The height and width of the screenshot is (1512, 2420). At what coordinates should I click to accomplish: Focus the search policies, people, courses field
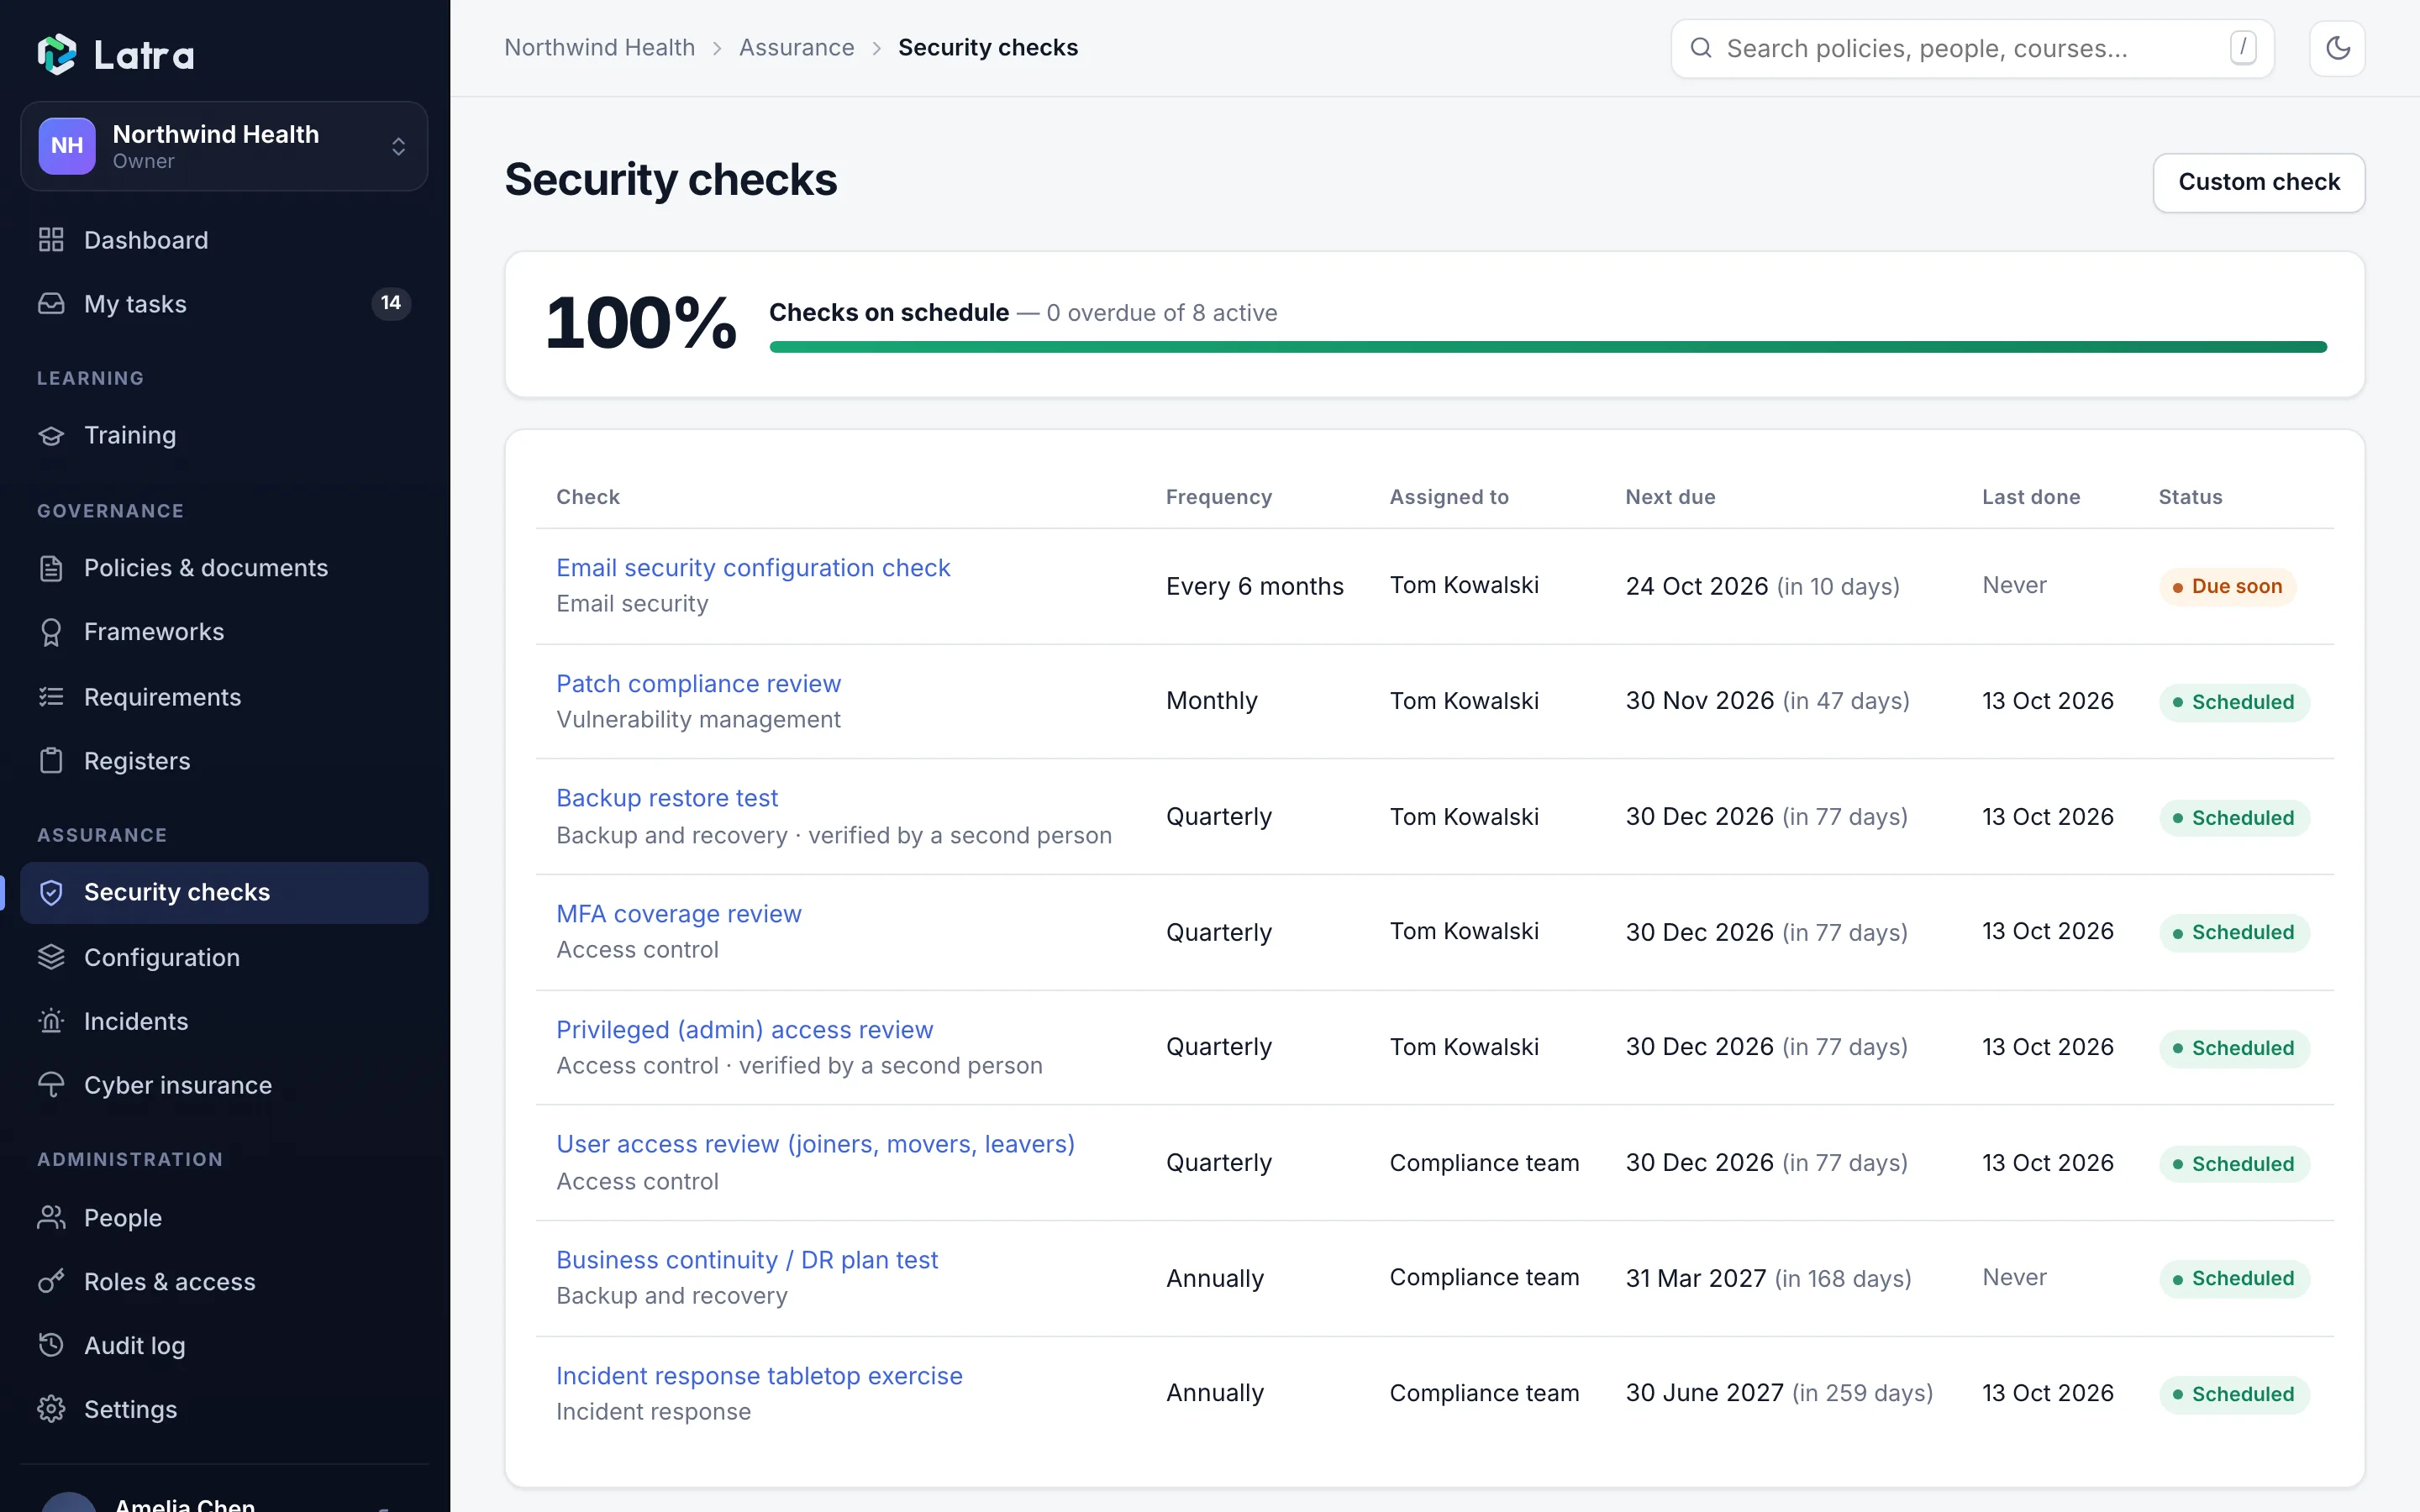pyautogui.click(x=1972, y=48)
